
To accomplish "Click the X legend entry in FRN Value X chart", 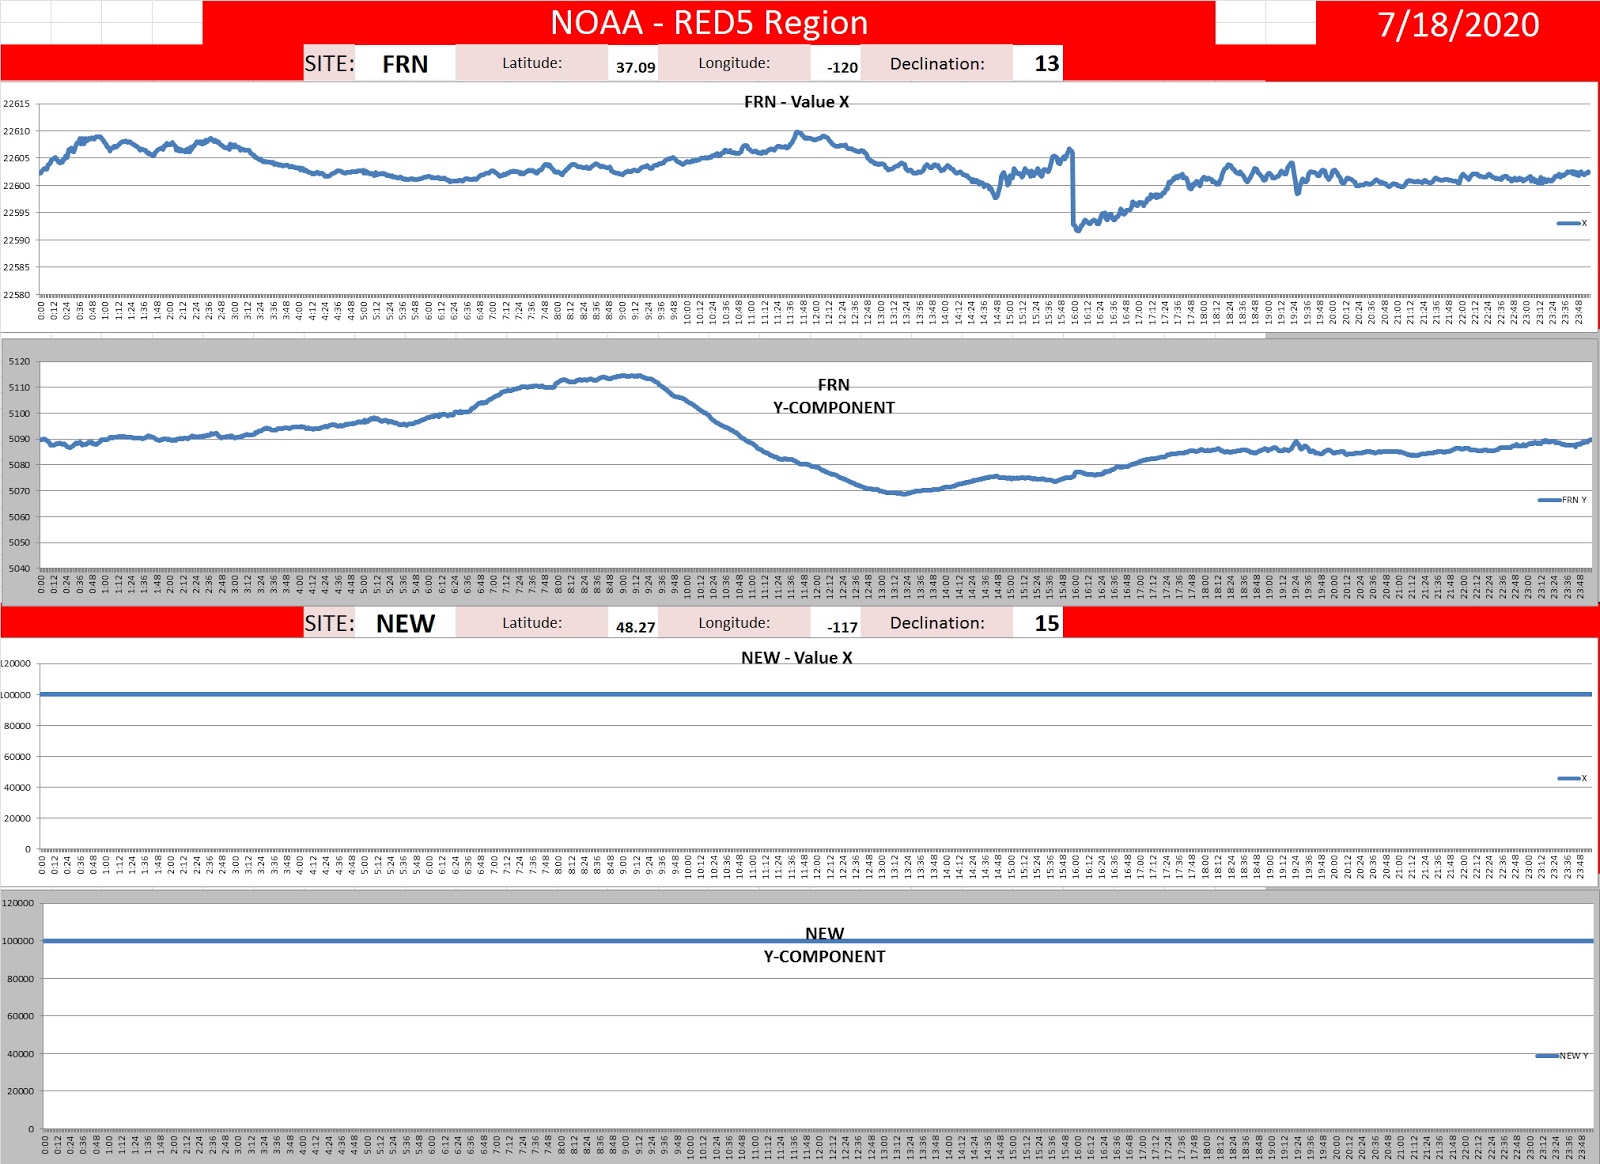I will click(1572, 223).
